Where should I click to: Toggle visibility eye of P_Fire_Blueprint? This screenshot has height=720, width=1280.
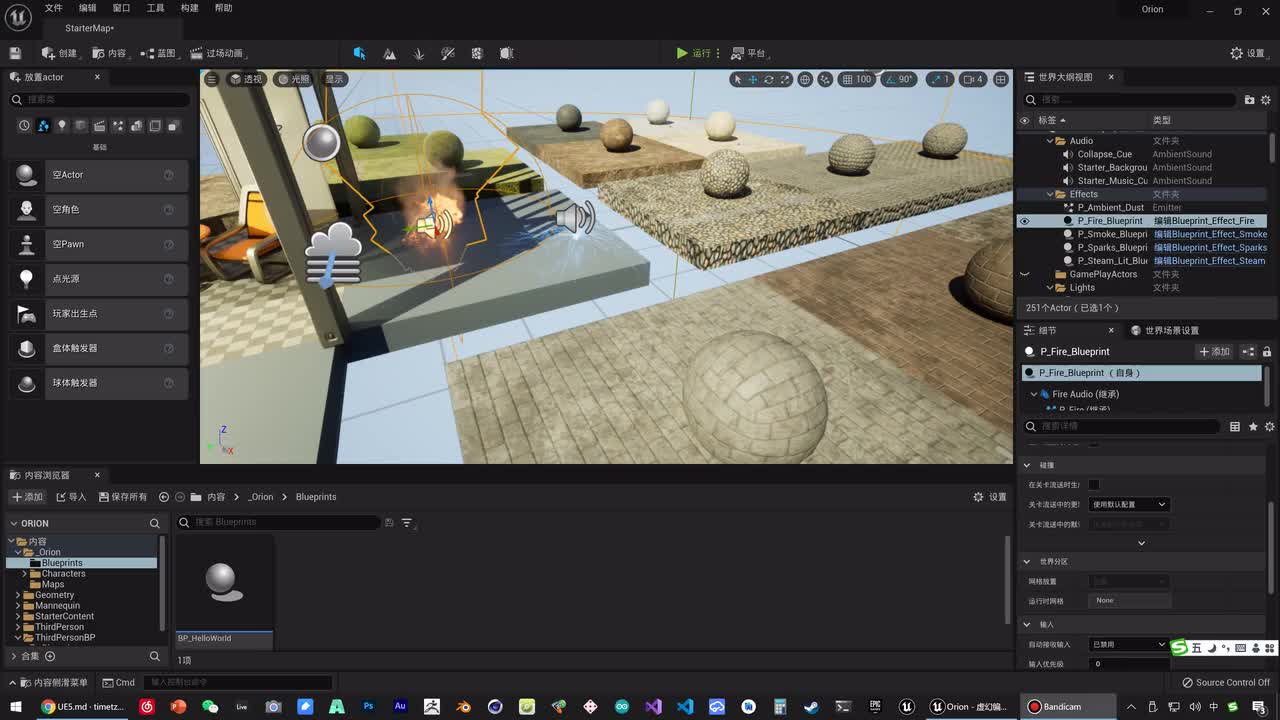point(1024,221)
